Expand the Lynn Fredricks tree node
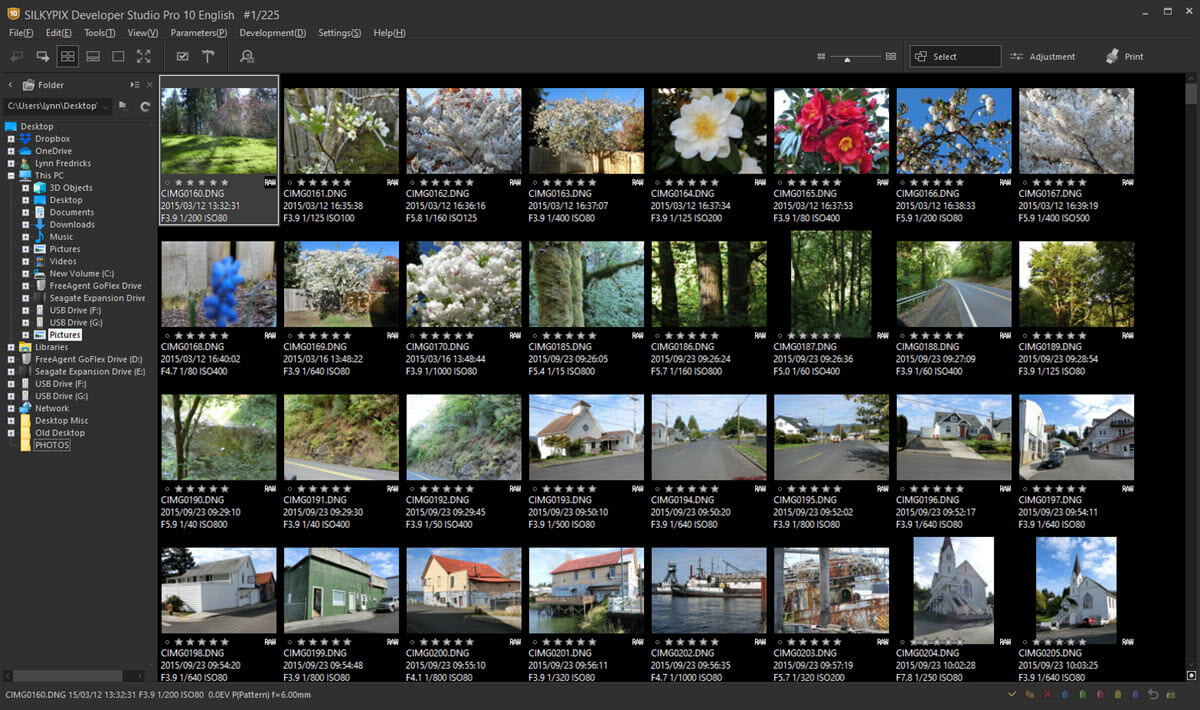Screen dimensions: 1200x710 pyautogui.click(x=11, y=163)
